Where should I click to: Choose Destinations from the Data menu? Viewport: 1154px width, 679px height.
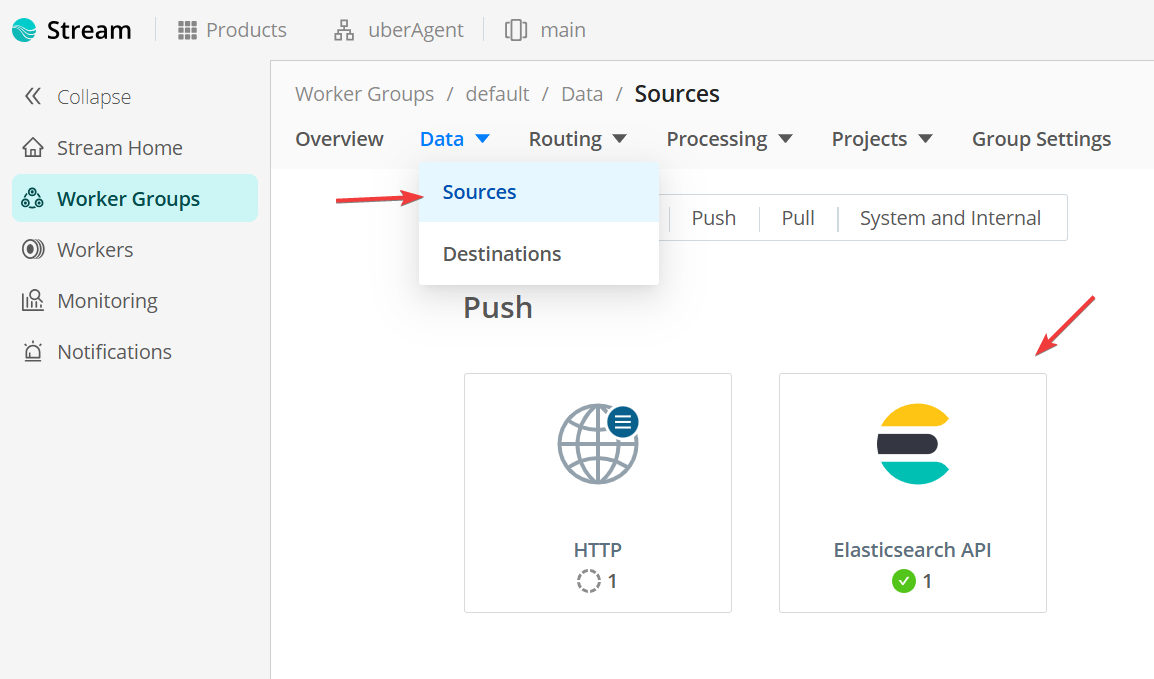502,254
